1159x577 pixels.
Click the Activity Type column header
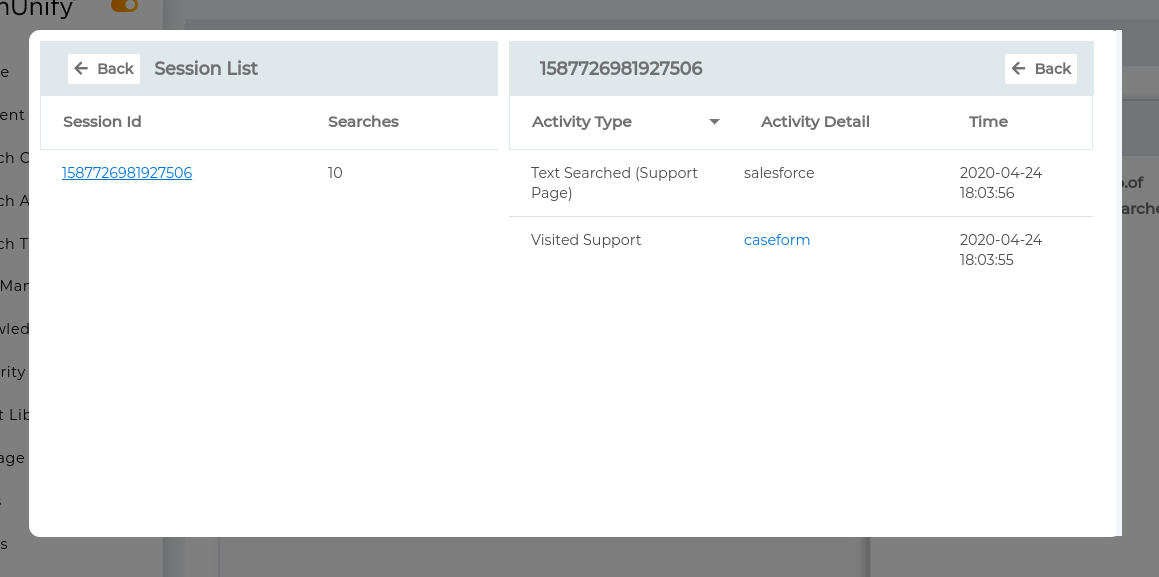pyautogui.click(x=582, y=122)
